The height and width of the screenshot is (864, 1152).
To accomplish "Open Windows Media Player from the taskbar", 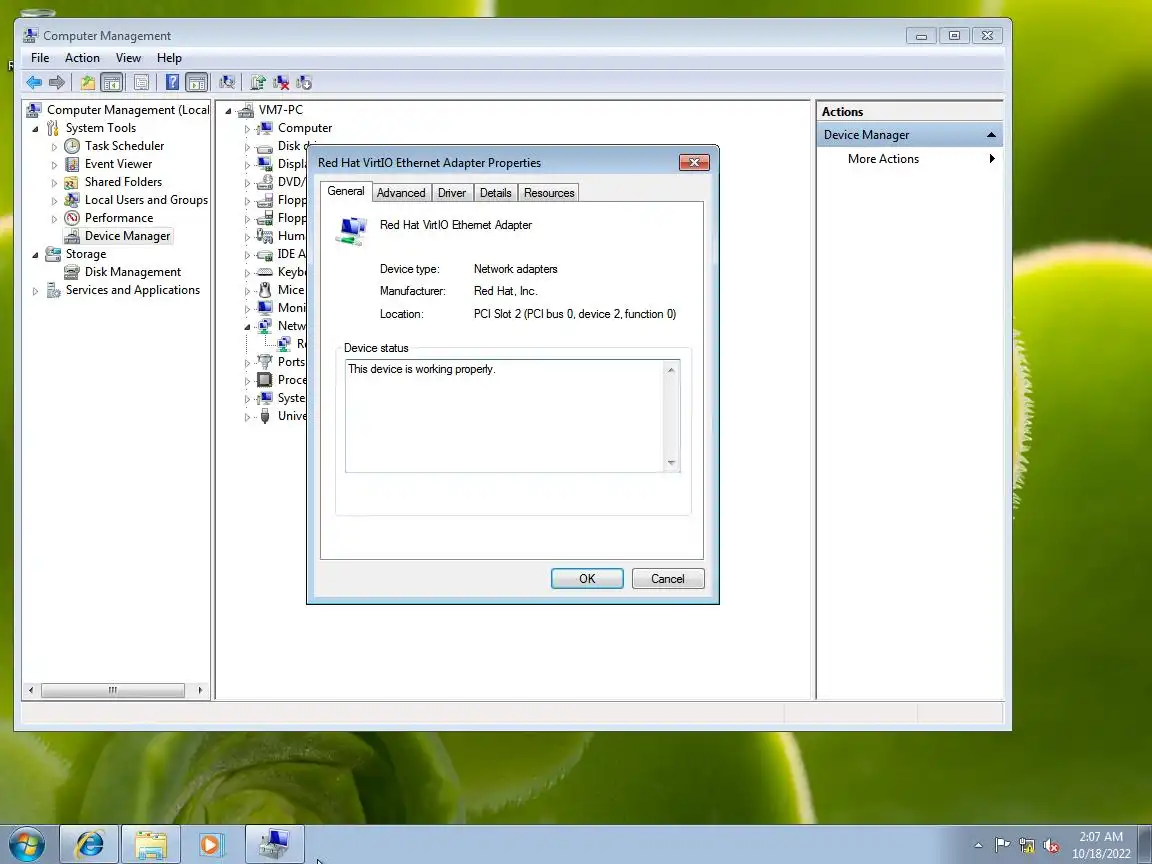I will pos(212,844).
